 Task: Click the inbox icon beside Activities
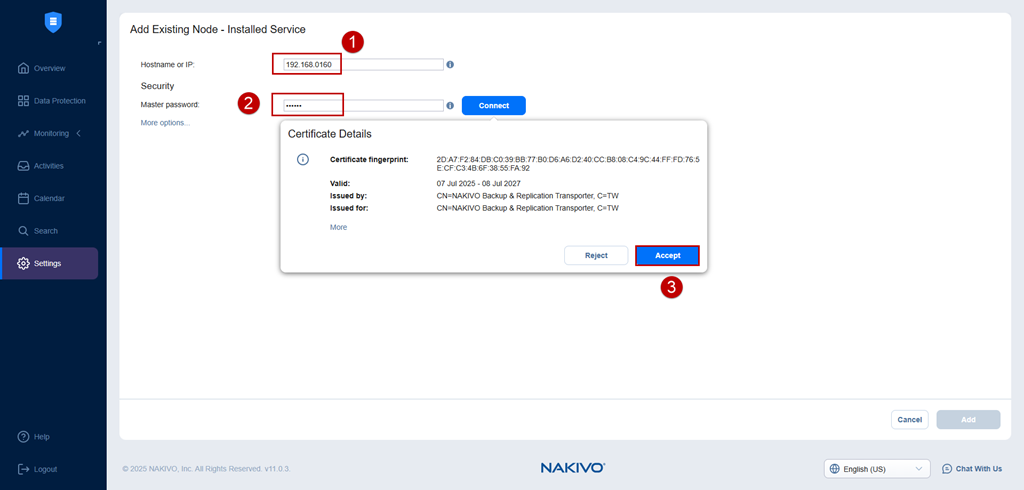24,166
